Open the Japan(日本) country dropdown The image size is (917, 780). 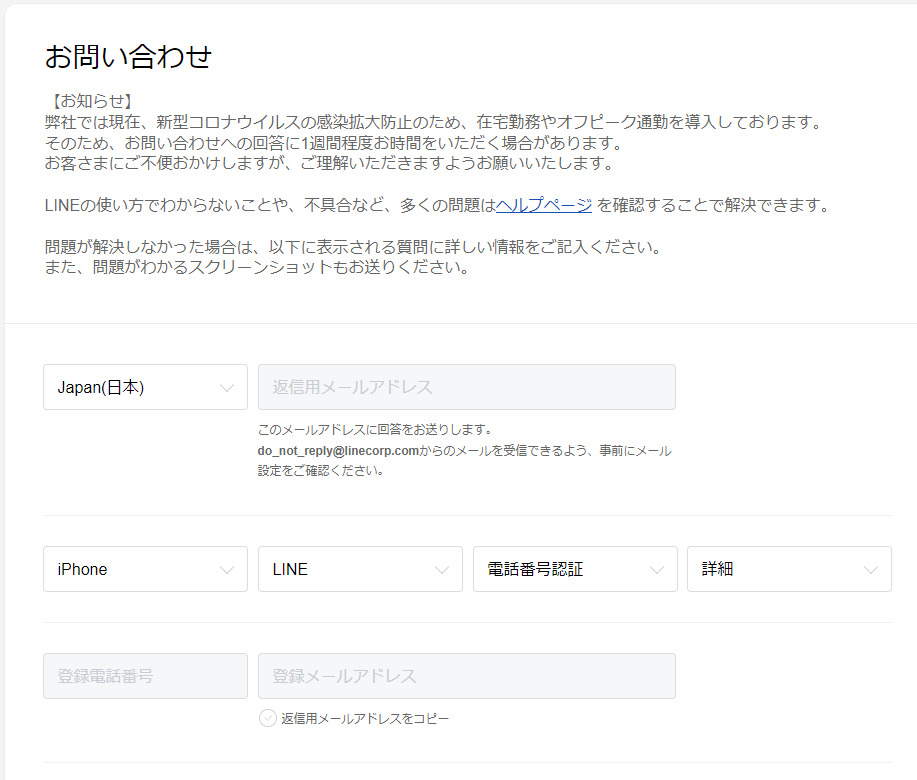145,387
